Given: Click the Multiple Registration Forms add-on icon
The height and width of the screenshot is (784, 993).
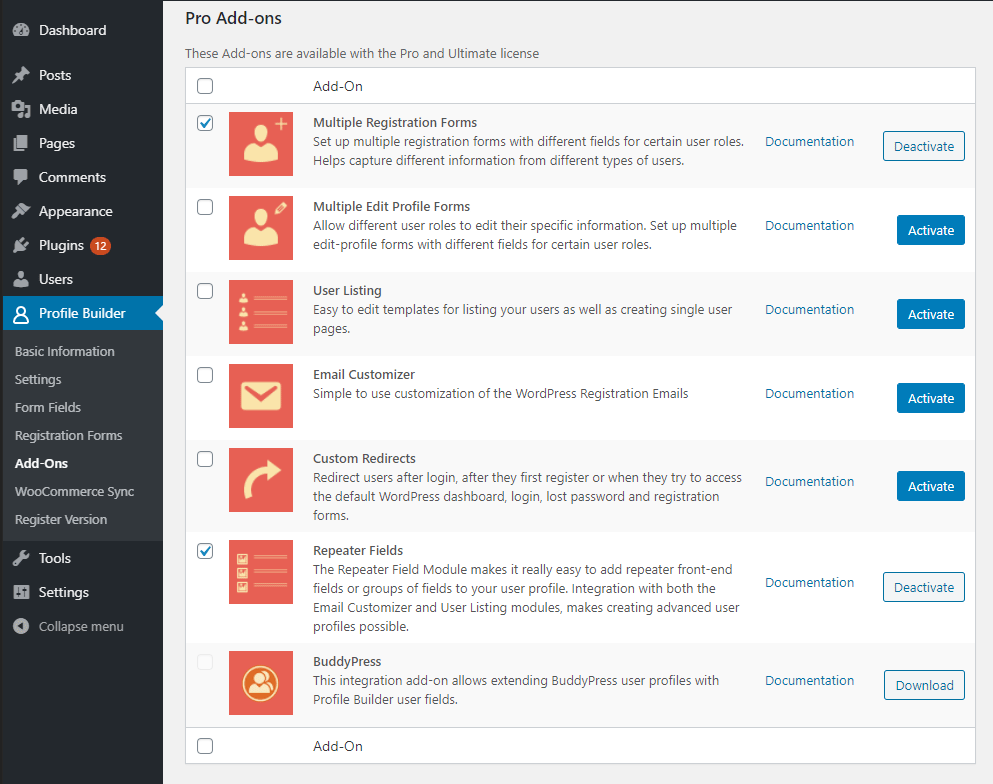Looking at the screenshot, I should click(x=261, y=144).
